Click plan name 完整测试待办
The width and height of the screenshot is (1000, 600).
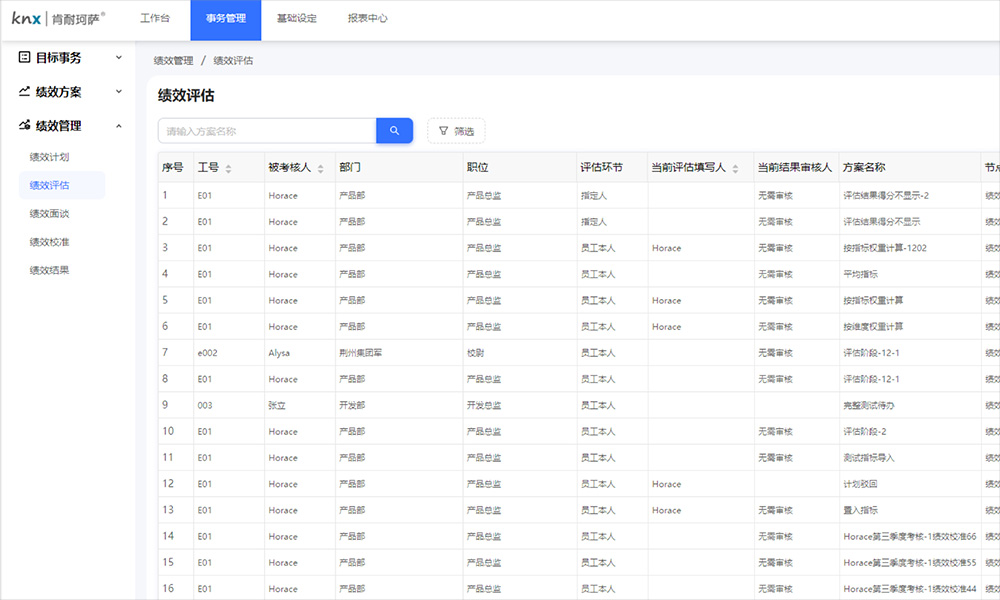pyautogui.click(x=867, y=406)
